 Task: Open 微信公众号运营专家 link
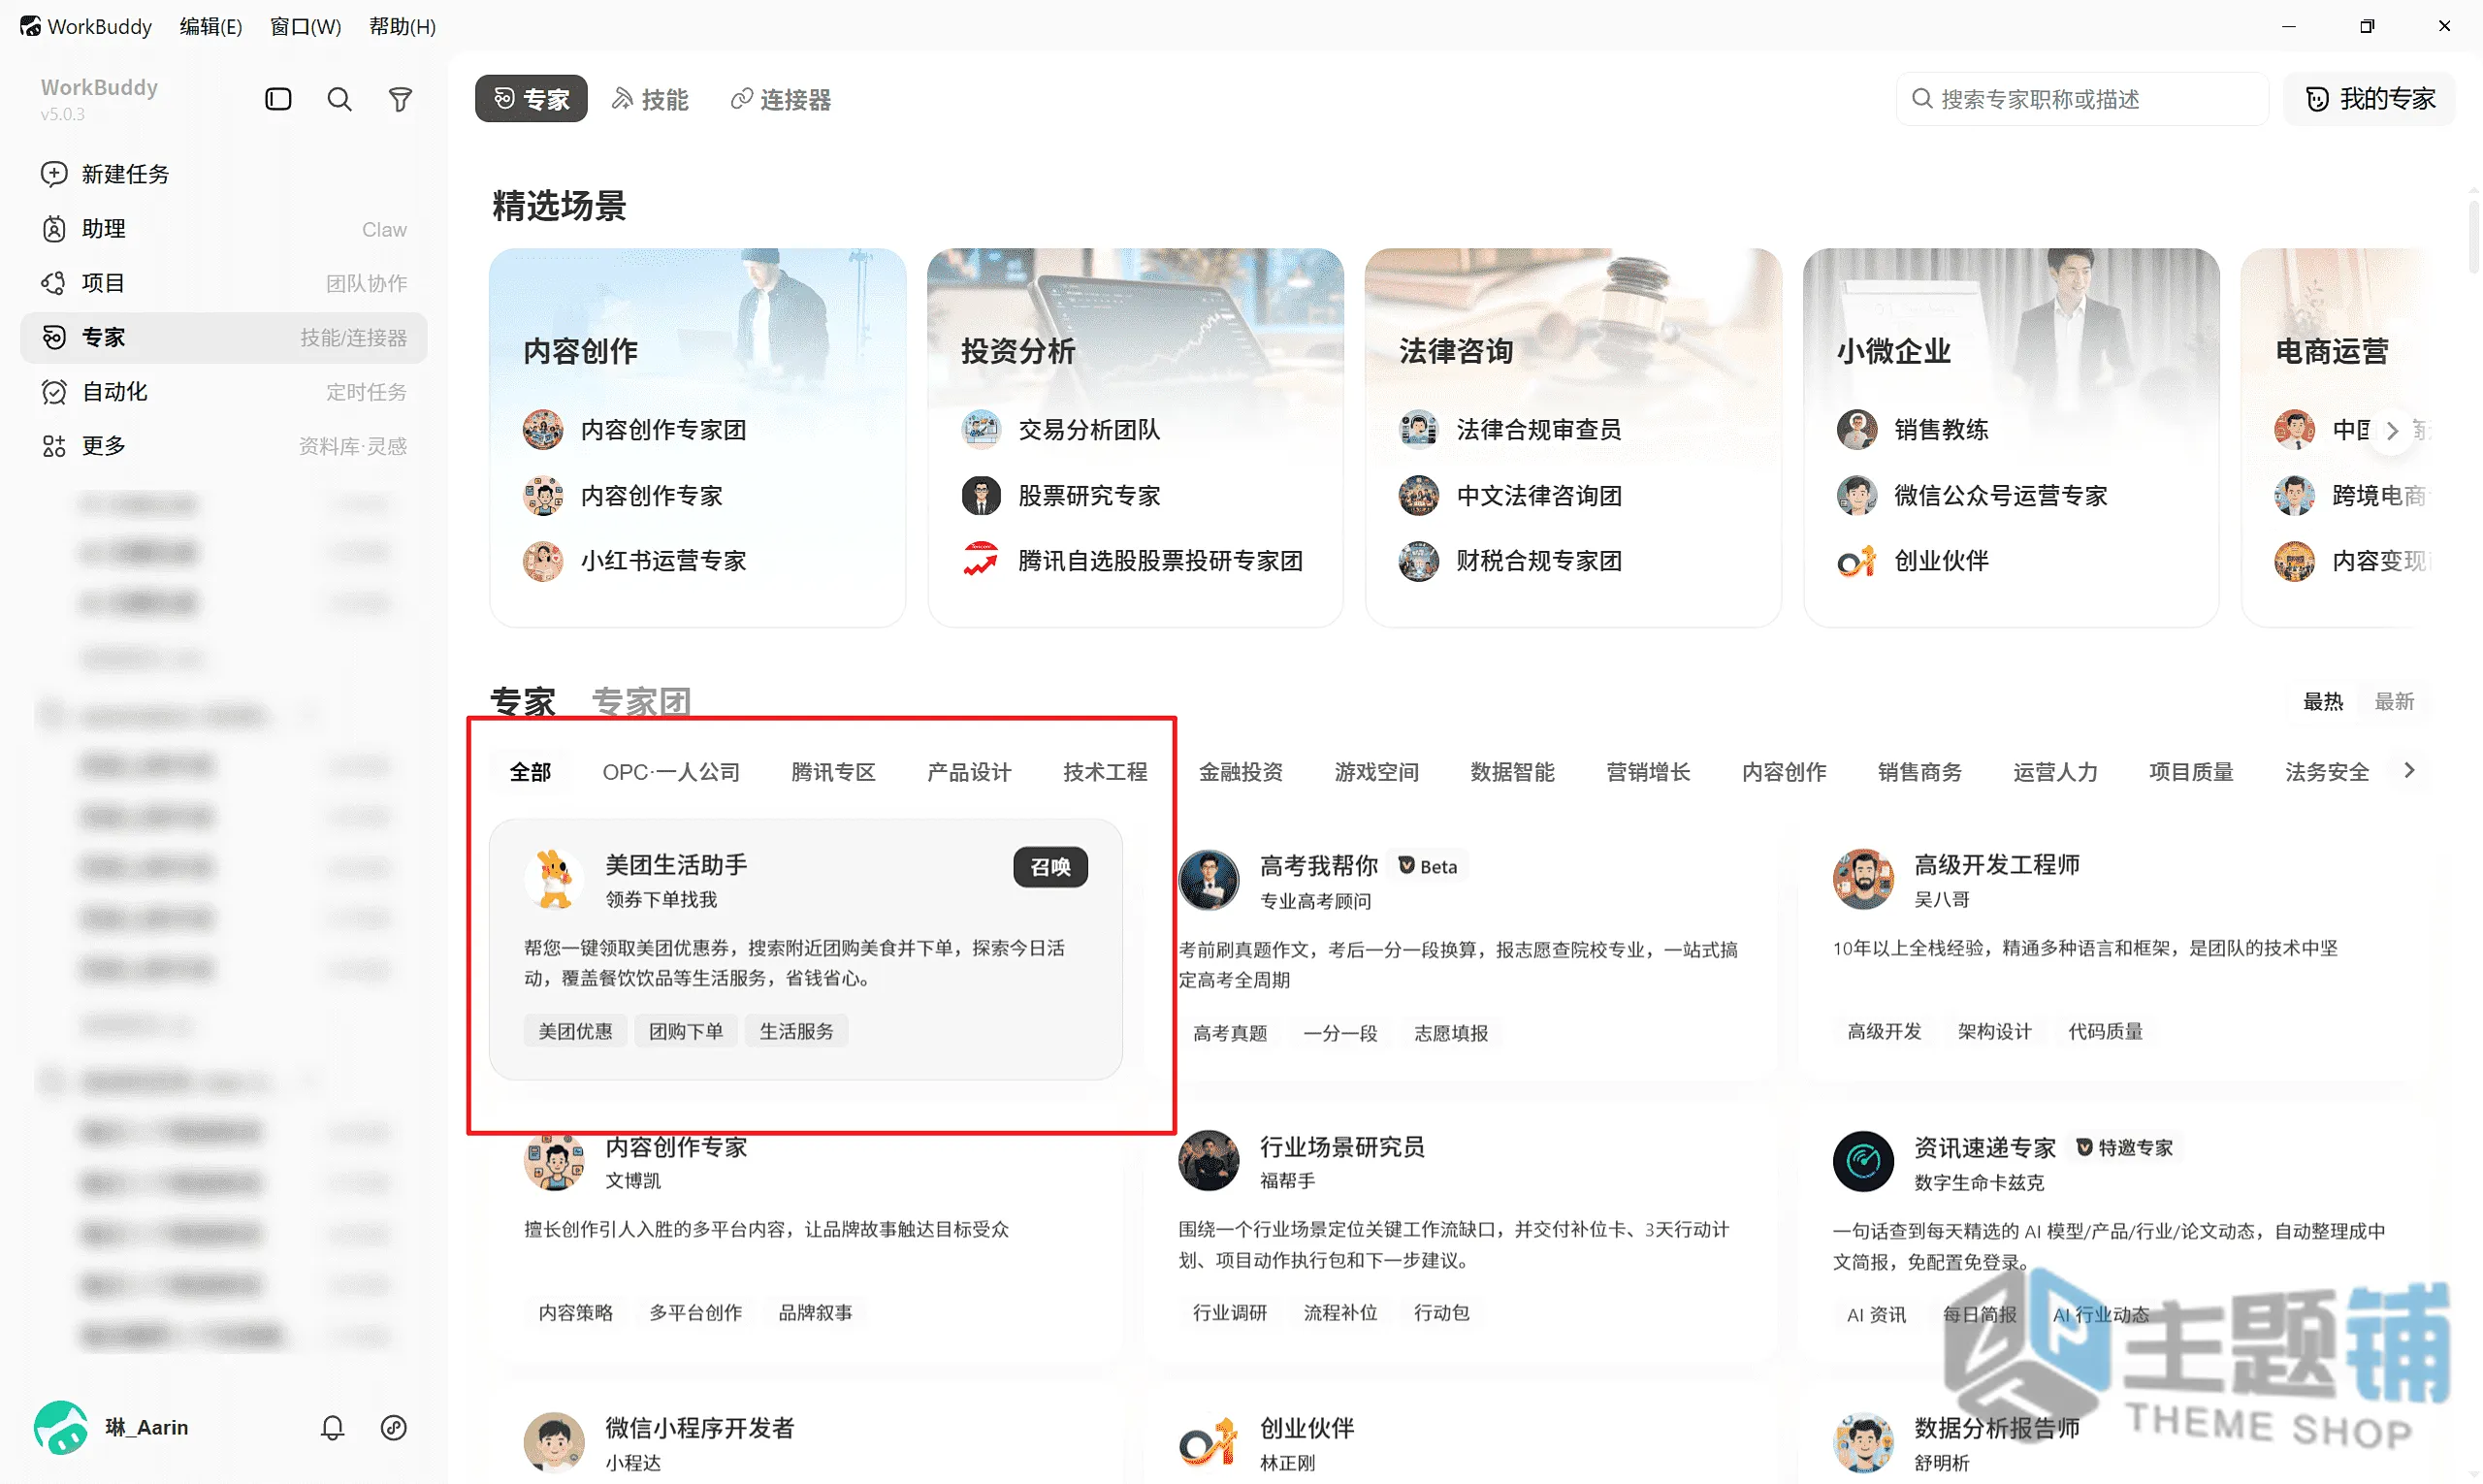2001,496
